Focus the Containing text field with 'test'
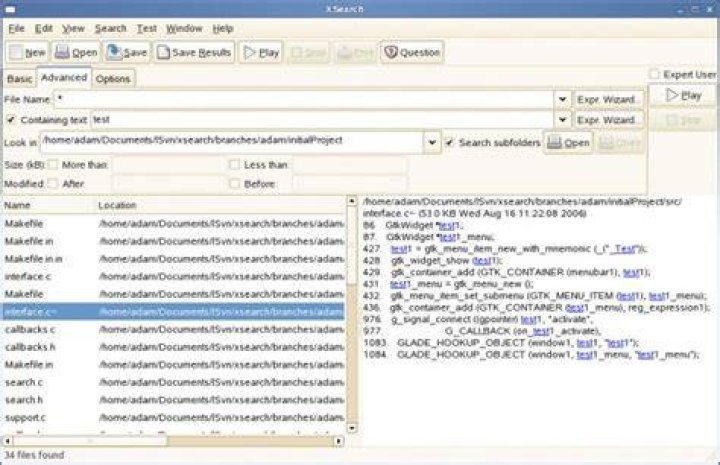720x465 pixels. click(x=322, y=120)
